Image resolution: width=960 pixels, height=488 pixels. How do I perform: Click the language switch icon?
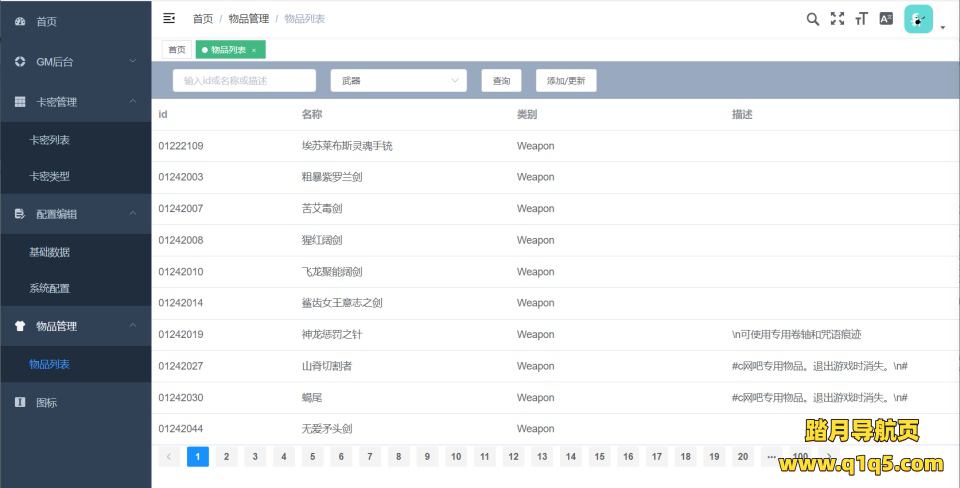click(x=886, y=18)
